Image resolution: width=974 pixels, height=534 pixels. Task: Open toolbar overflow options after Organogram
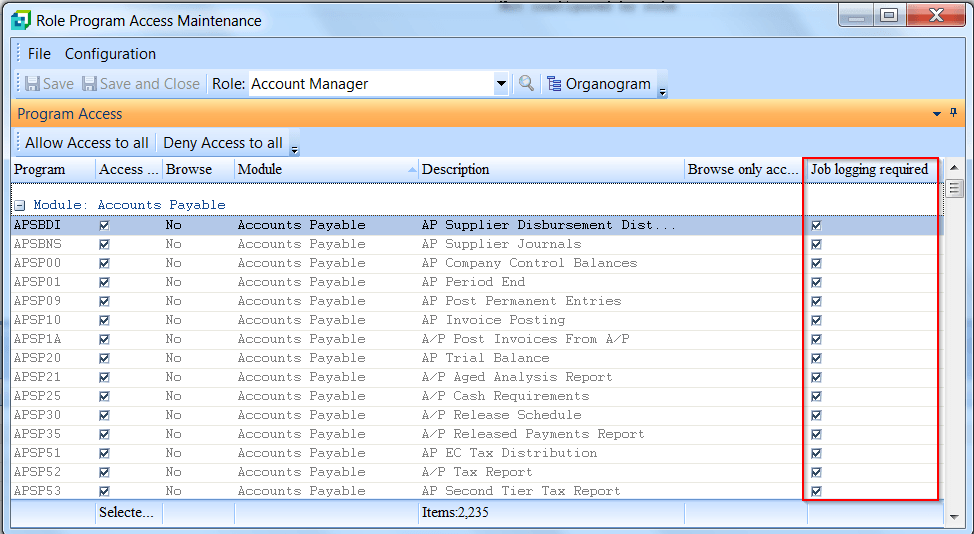[x=662, y=93]
